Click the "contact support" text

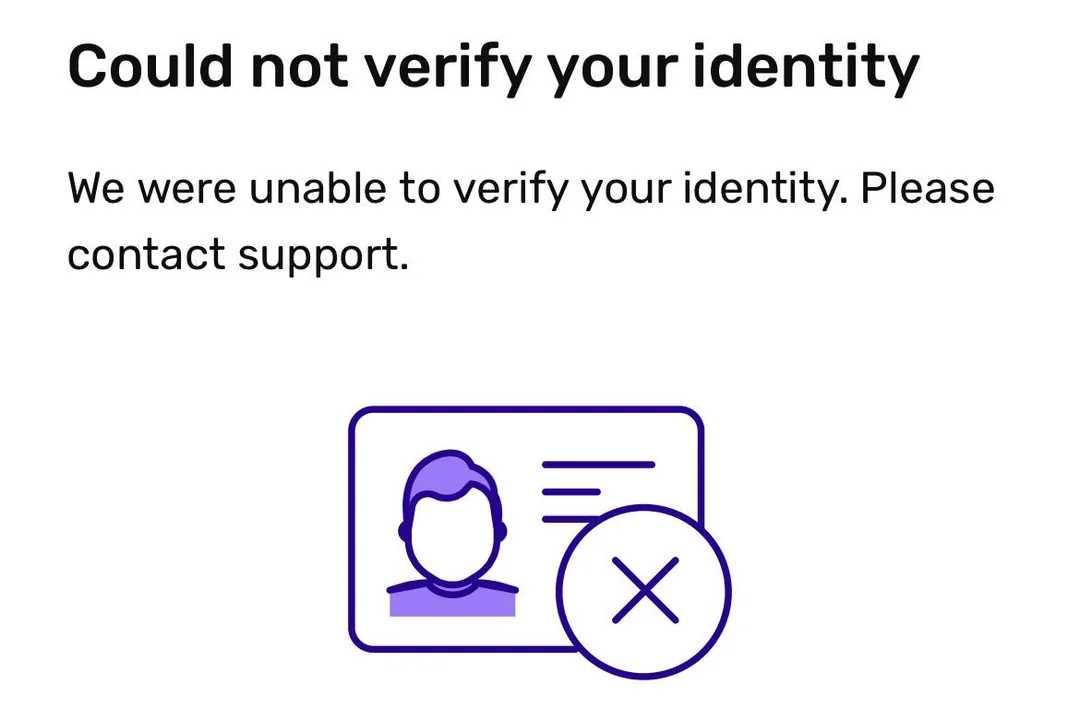238,254
